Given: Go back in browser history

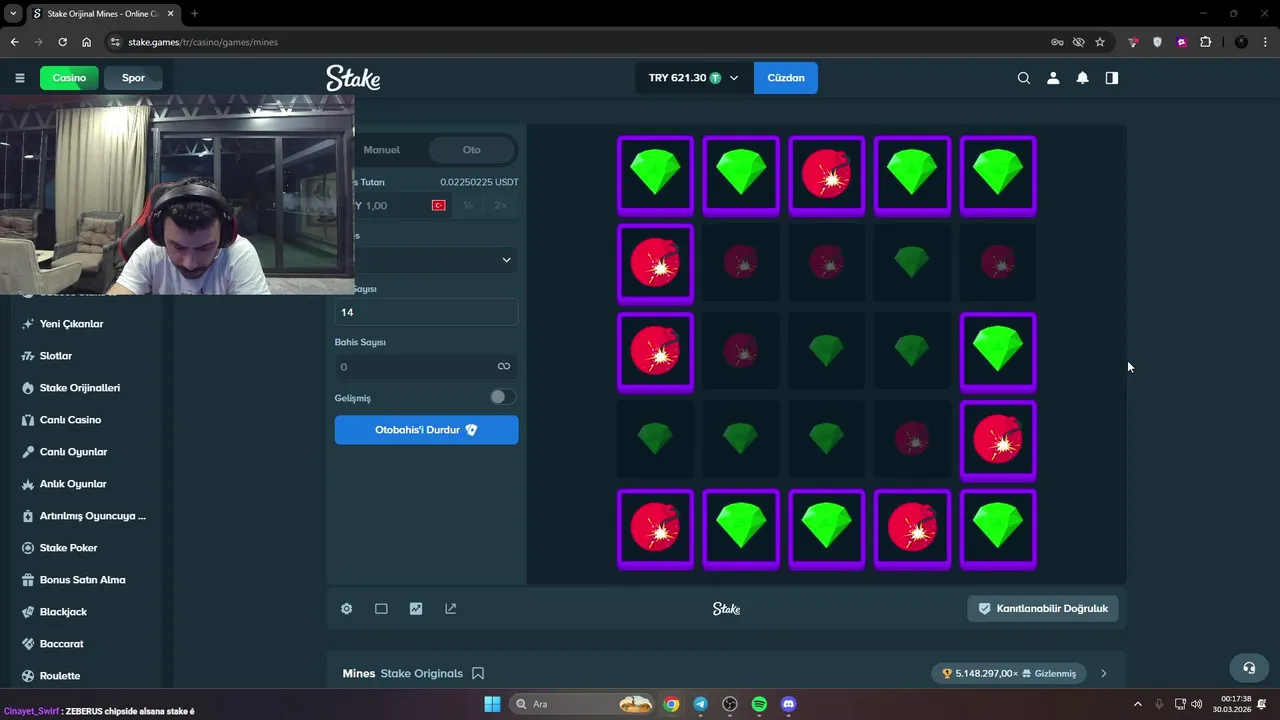Looking at the screenshot, I should click(x=14, y=42).
